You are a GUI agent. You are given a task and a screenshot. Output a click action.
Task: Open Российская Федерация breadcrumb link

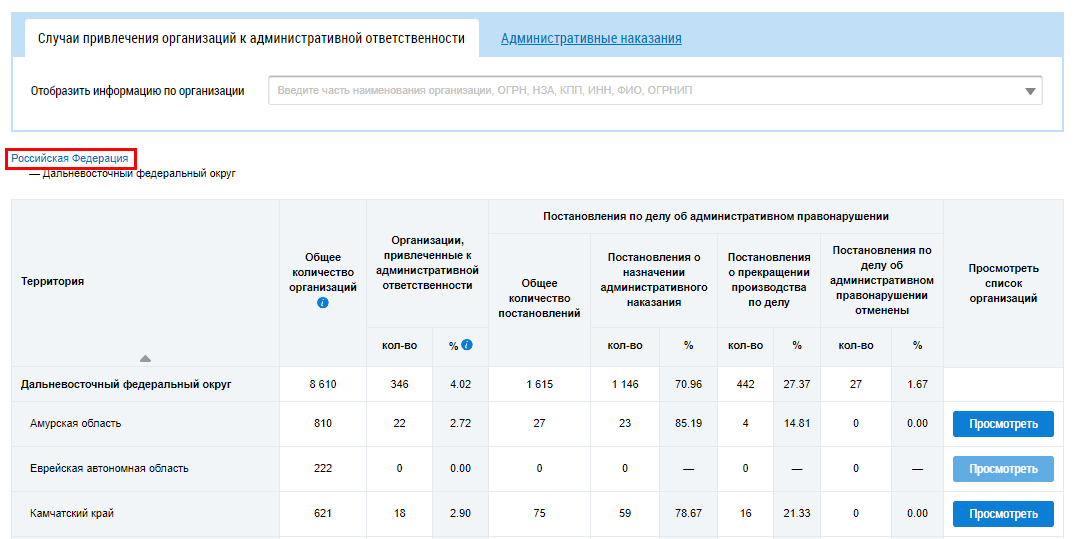70,158
